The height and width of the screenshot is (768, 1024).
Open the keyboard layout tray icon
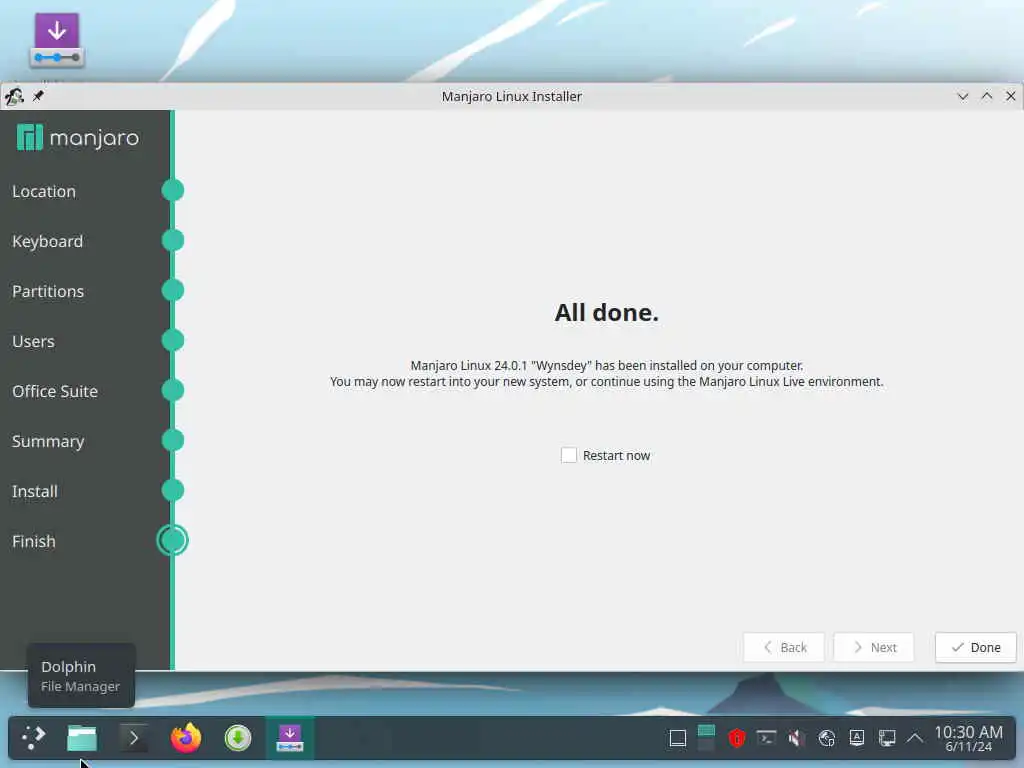tap(857, 738)
